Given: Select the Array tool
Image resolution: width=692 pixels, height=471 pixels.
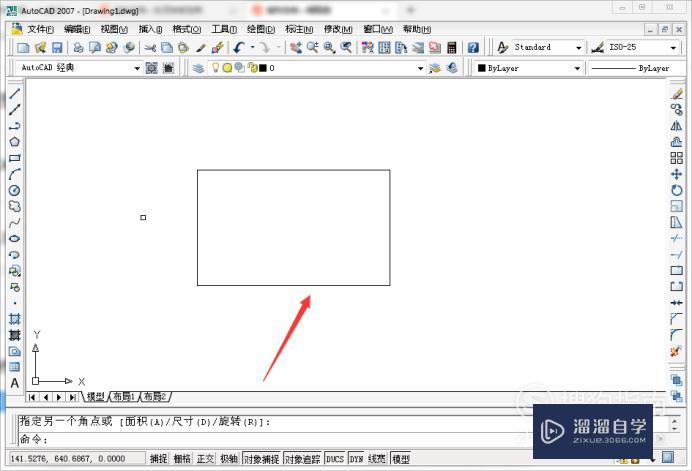Looking at the screenshot, I should (x=677, y=158).
